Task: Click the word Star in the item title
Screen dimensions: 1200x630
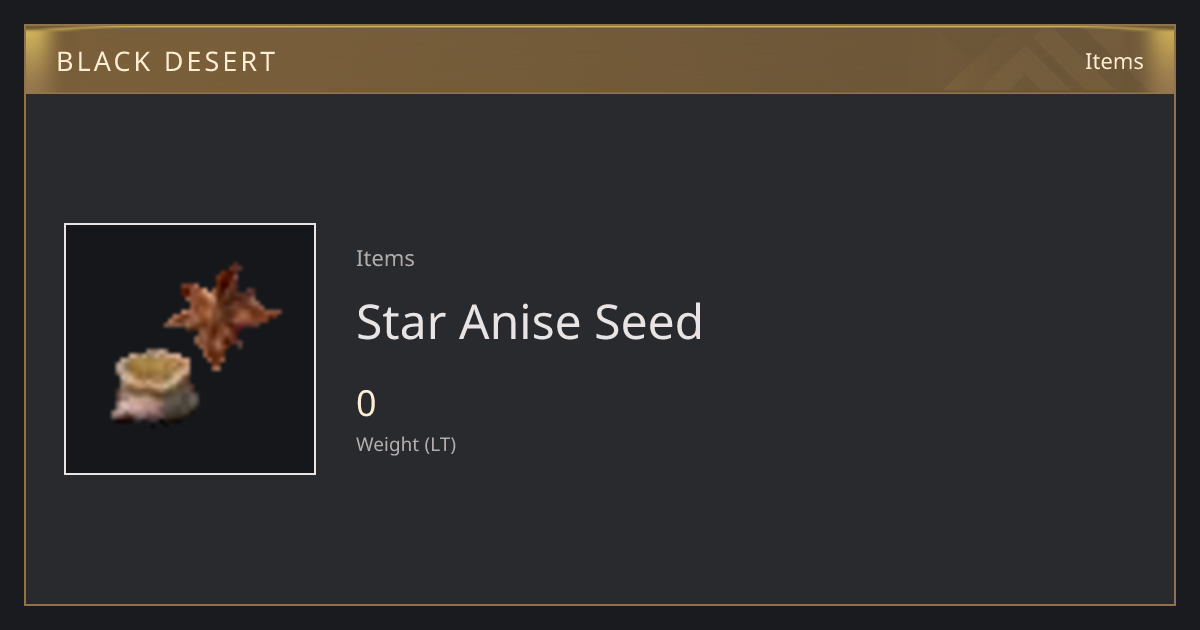Action: 401,322
